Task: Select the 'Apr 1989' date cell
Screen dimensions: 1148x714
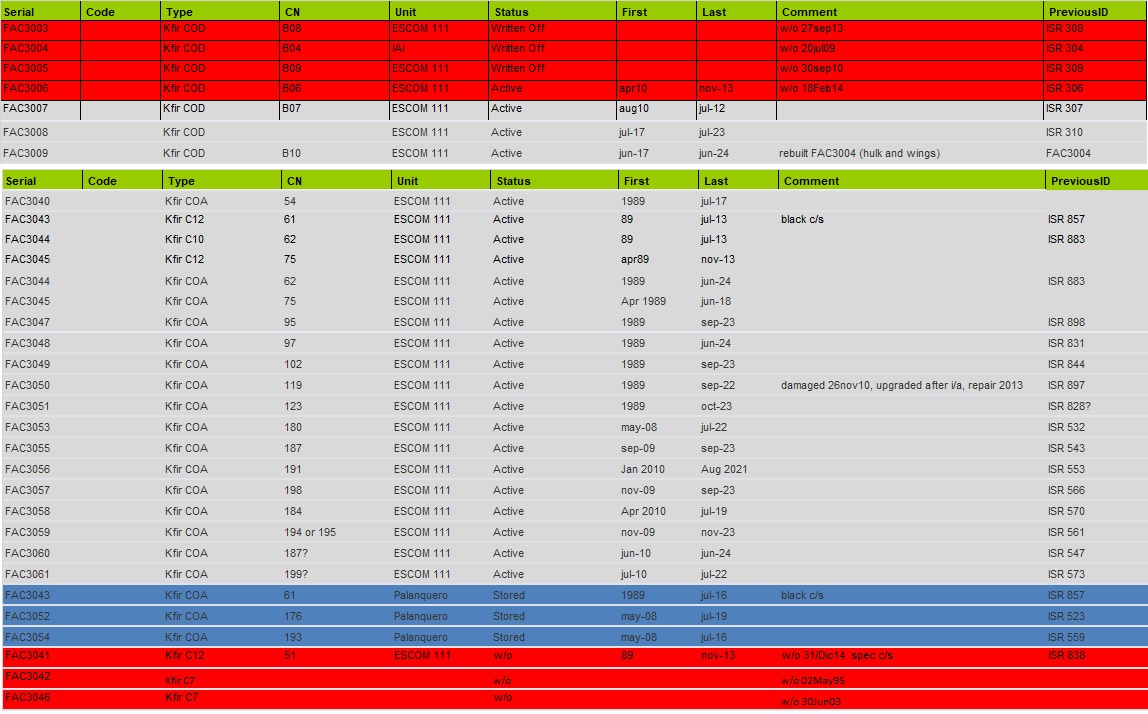Action: (x=644, y=302)
